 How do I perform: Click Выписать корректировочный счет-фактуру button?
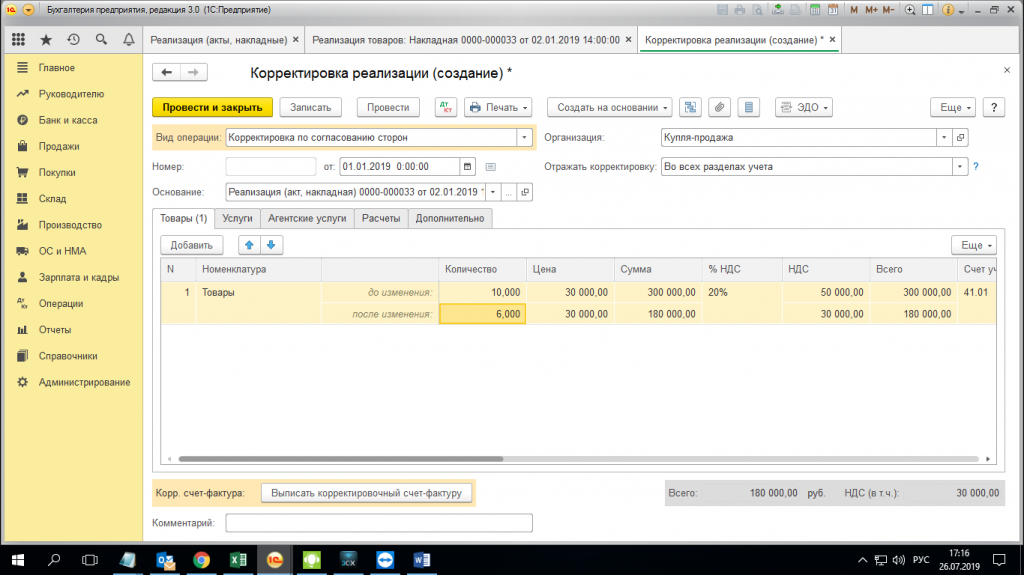tap(366, 493)
